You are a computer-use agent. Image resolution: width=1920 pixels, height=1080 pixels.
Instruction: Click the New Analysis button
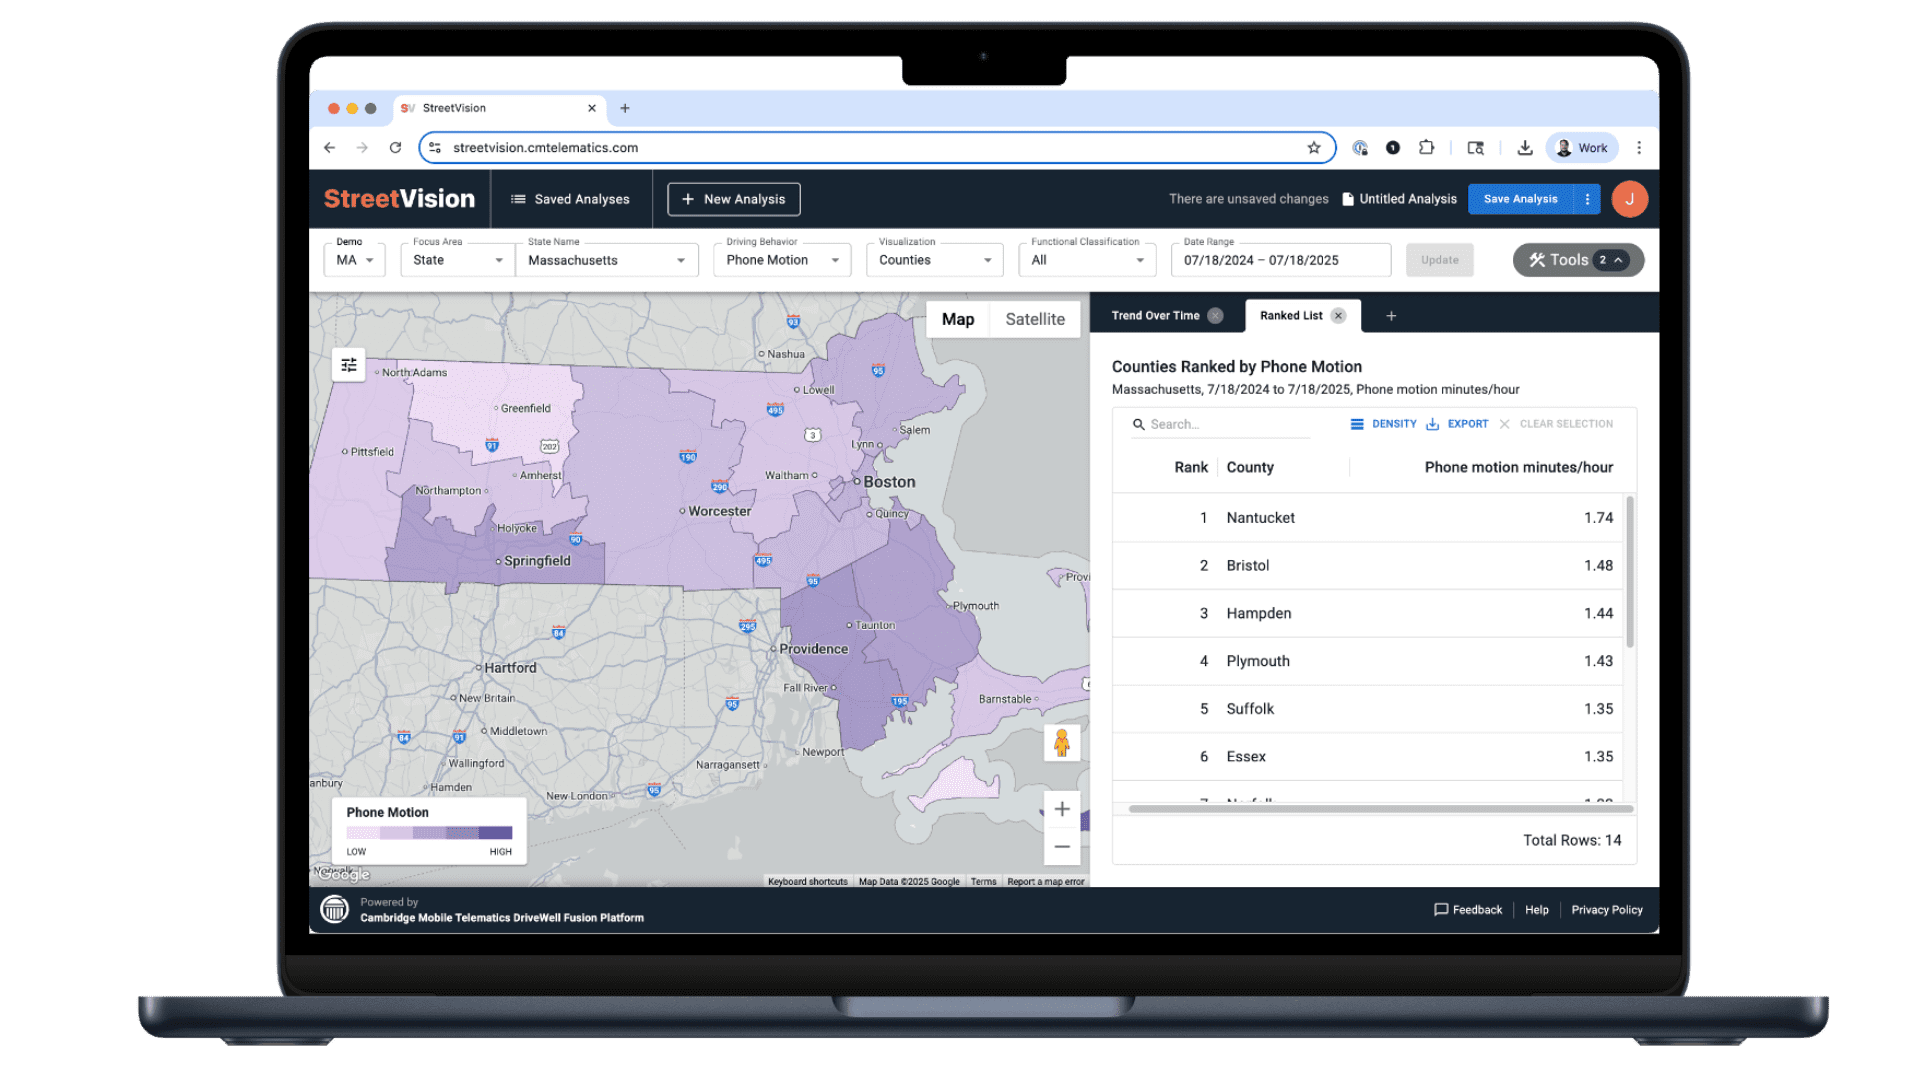[734, 199]
